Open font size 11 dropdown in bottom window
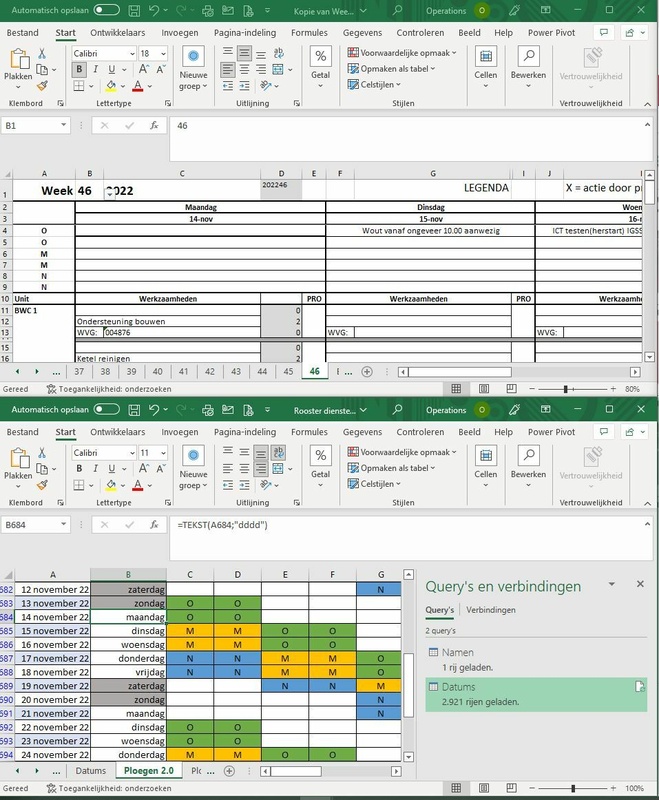Image resolution: width=659 pixels, height=800 pixels. tap(163, 453)
